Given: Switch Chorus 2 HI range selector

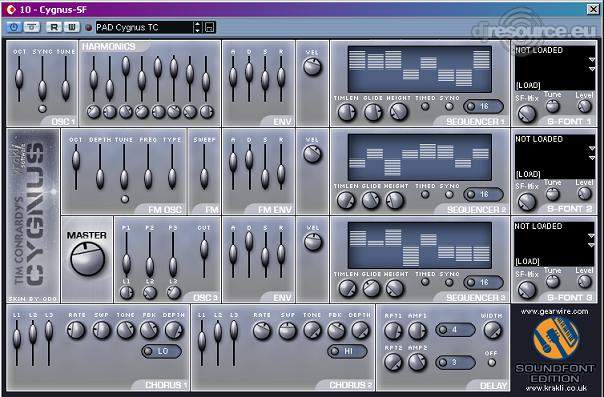Looking at the screenshot, I should (347, 351).
